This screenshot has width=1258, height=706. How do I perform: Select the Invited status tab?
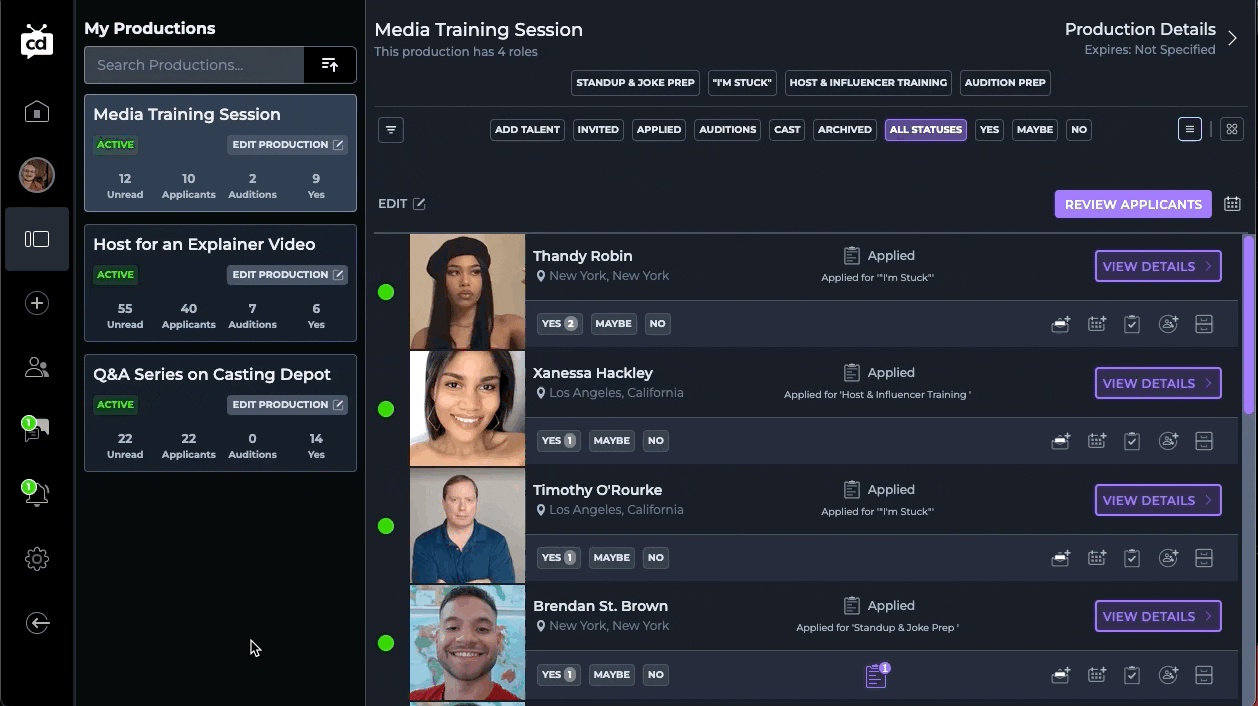pyautogui.click(x=598, y=130)
